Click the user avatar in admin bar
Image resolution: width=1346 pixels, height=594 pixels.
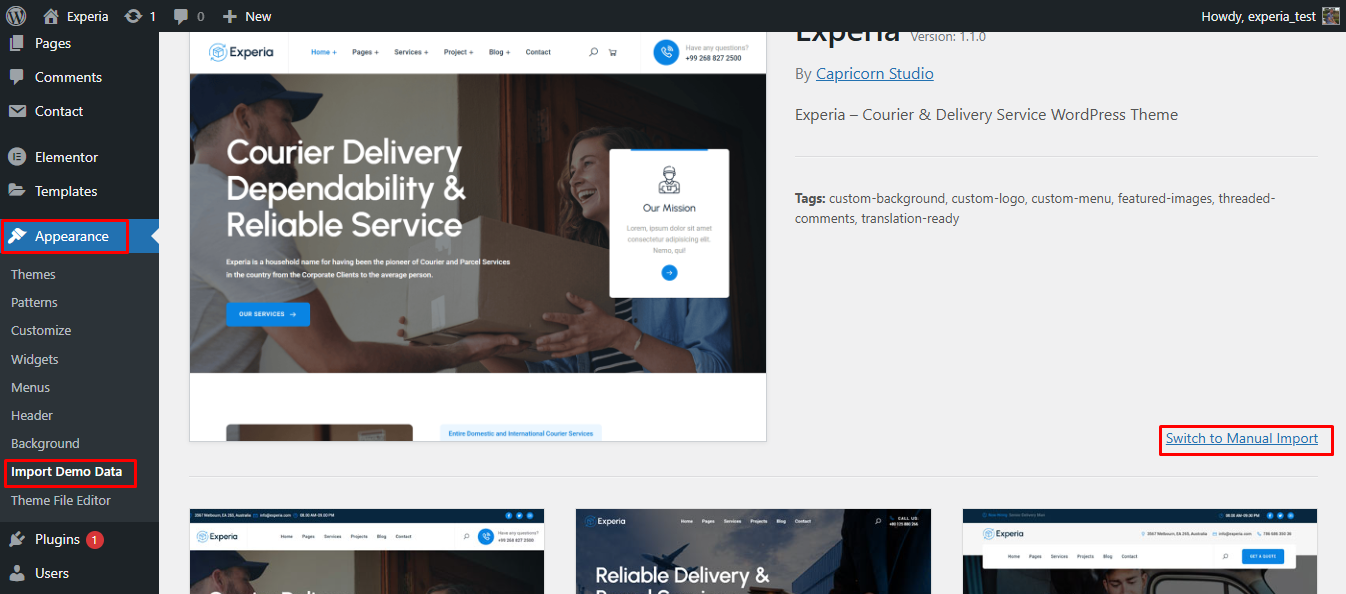(1330, 16)
